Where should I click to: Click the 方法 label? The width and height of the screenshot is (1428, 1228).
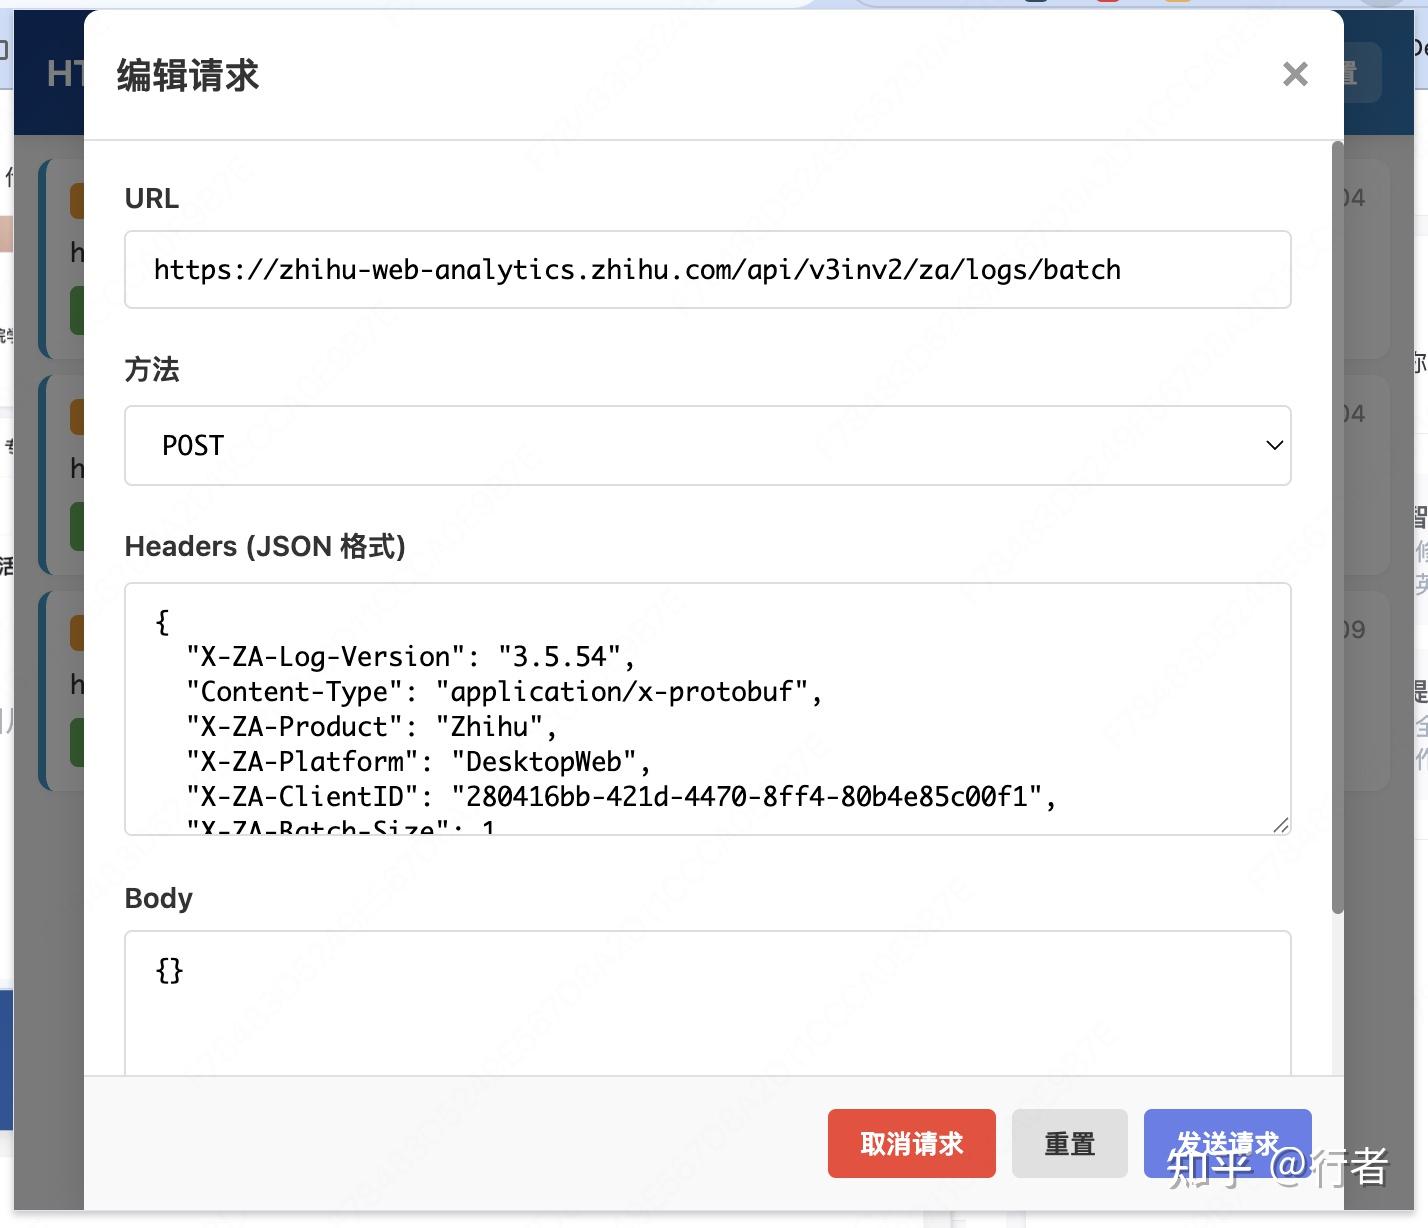152,369
